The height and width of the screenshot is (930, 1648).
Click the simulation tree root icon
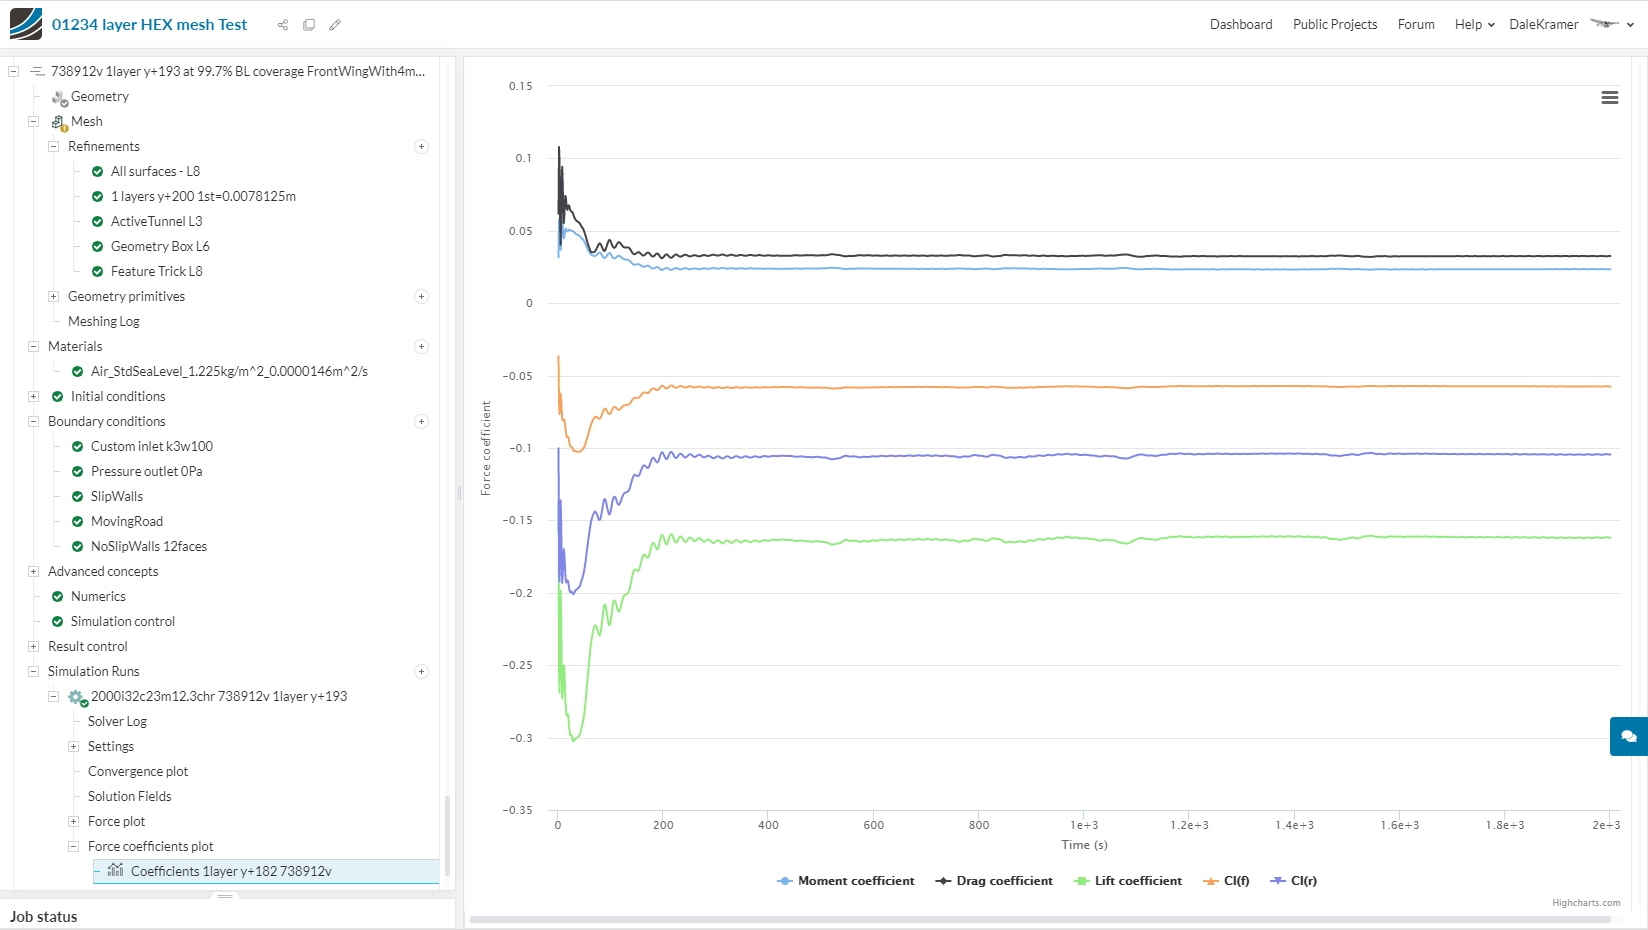37,72
